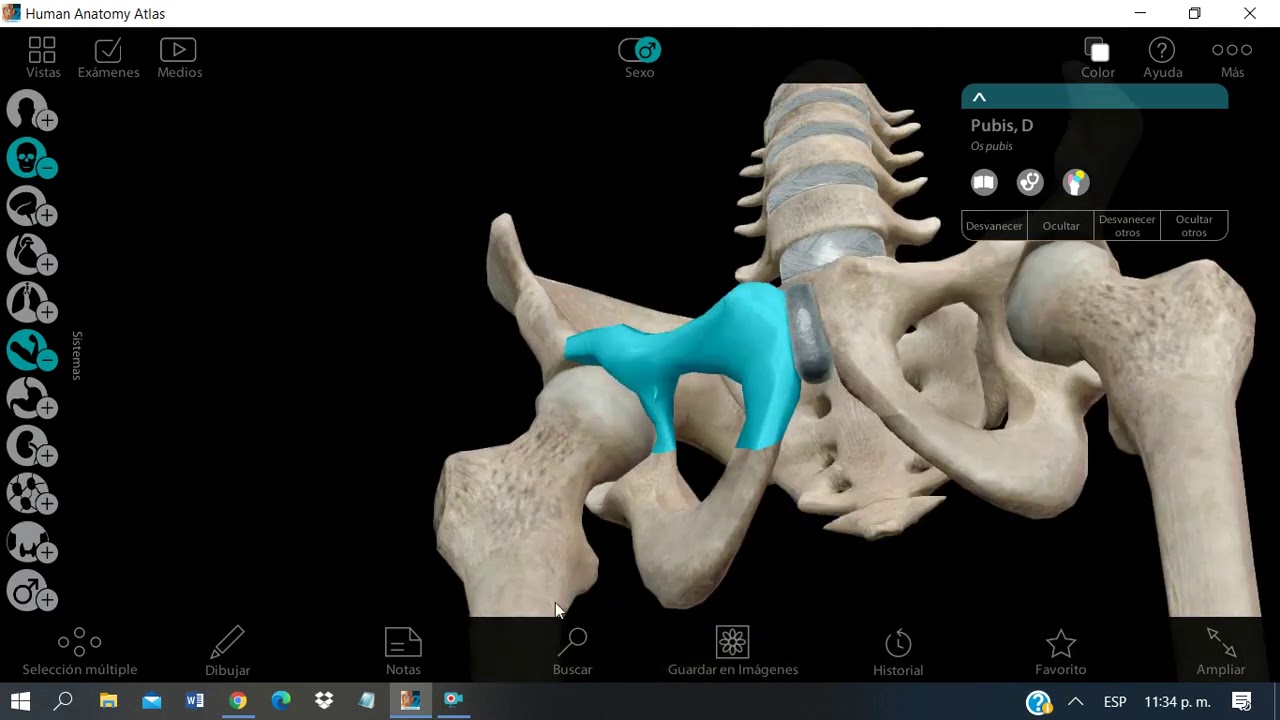Toggle the integumentary head silhouette system
The image size is (1280, 720).
click(30, 110)
